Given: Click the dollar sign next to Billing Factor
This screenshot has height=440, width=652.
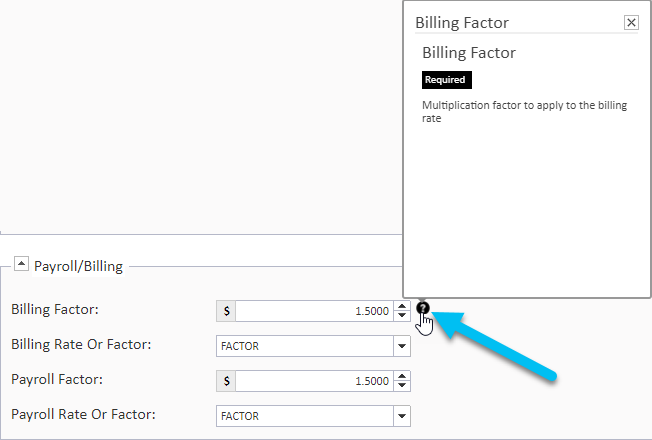Looking at the screenshot, I should point(226,311).
